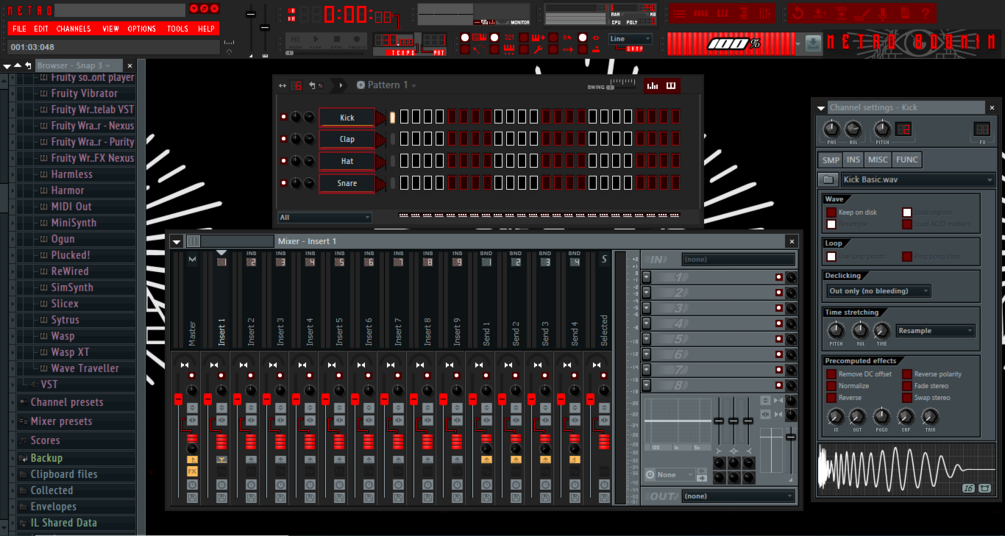Open the TOOLS menu
Image resolution: width=1005 pixels, height=536 pixels.
coord(178,29)
